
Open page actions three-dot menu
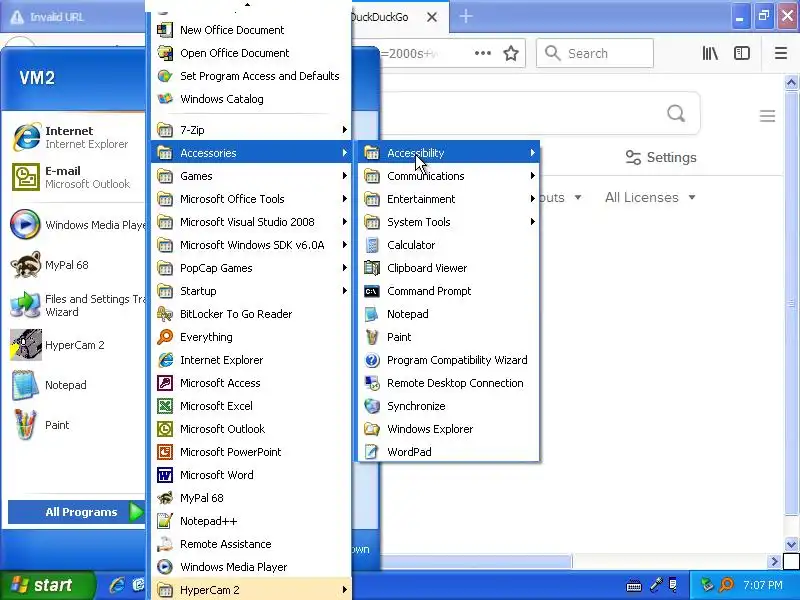tap(483, 53)
